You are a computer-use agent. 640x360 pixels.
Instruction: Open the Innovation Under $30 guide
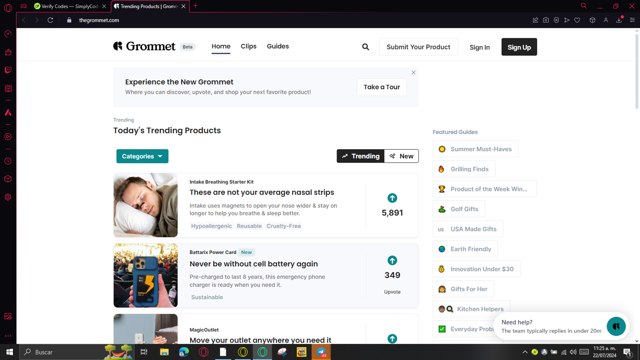pos(476,269)
